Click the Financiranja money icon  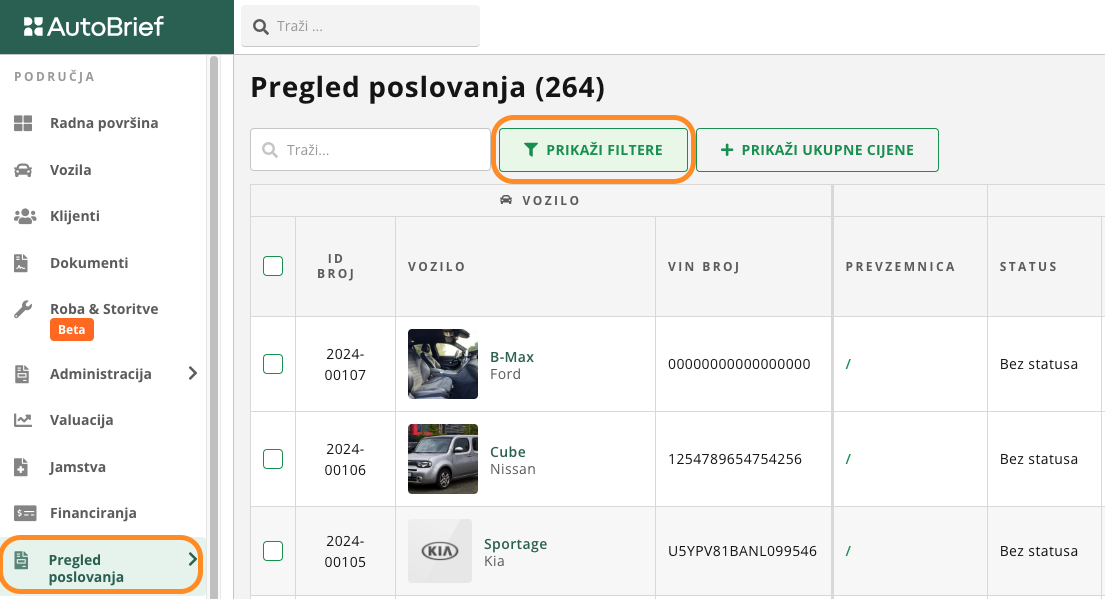click(x=23, y=513)
